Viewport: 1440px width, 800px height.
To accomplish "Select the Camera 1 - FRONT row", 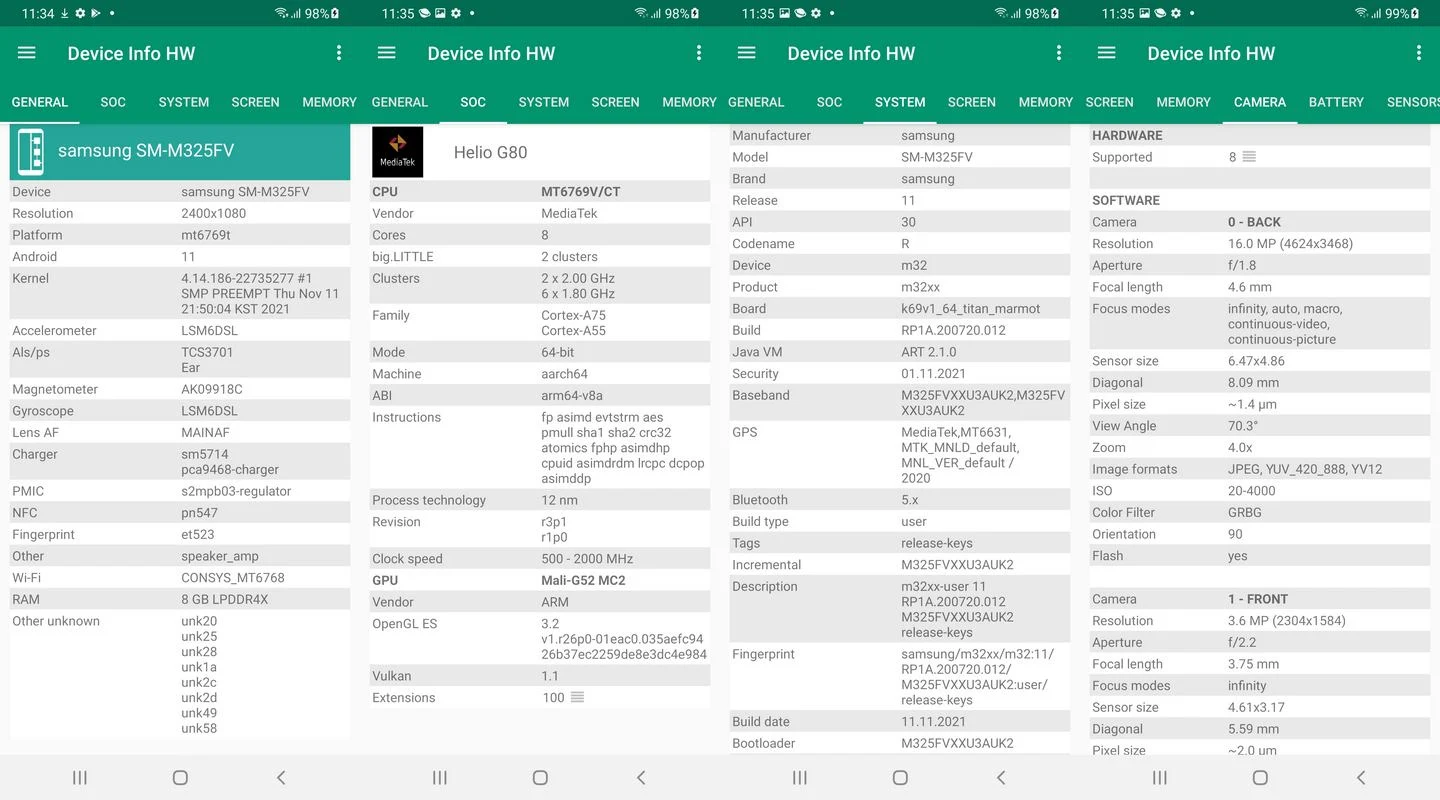I will [1260, 599].
